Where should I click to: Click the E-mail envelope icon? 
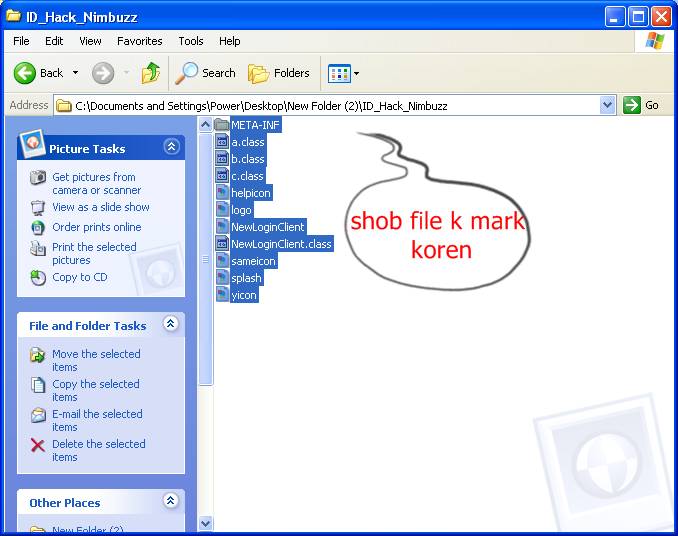pos(38,415)
